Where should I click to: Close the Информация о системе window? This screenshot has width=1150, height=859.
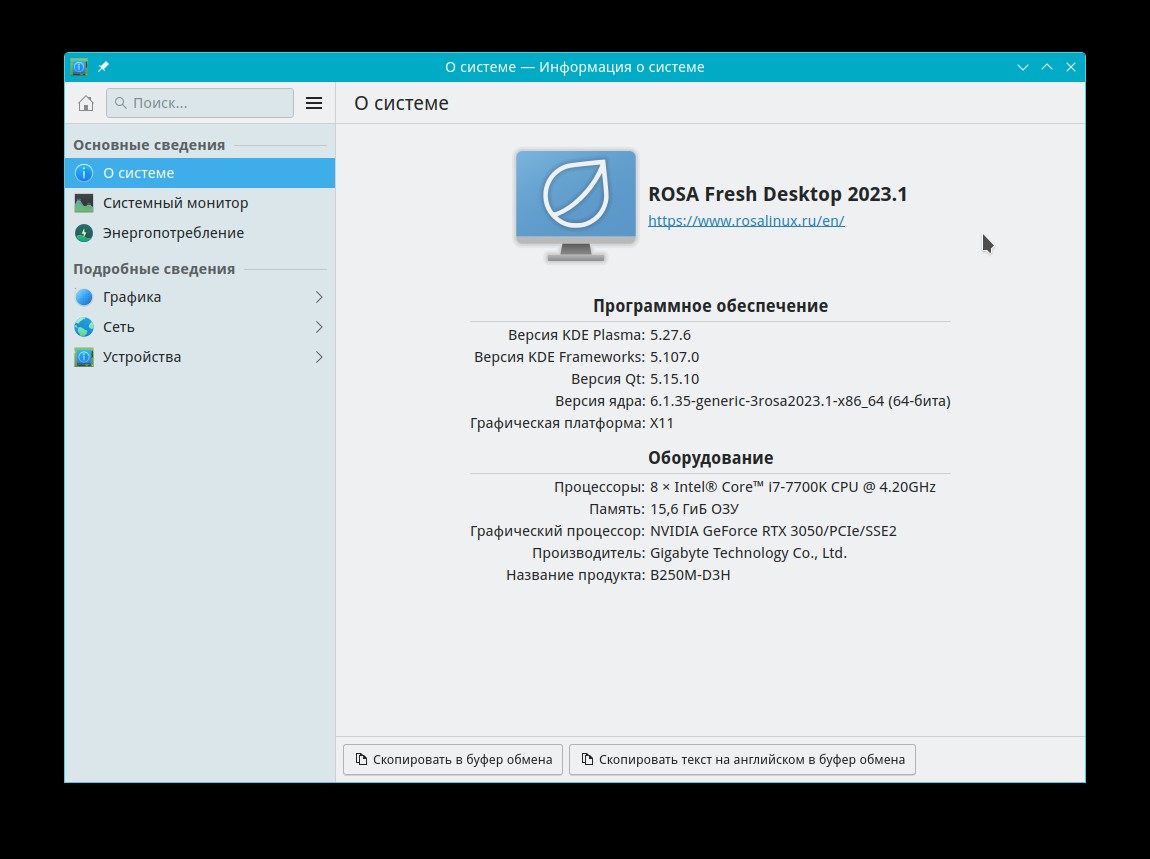click(x=1071, y=67)
